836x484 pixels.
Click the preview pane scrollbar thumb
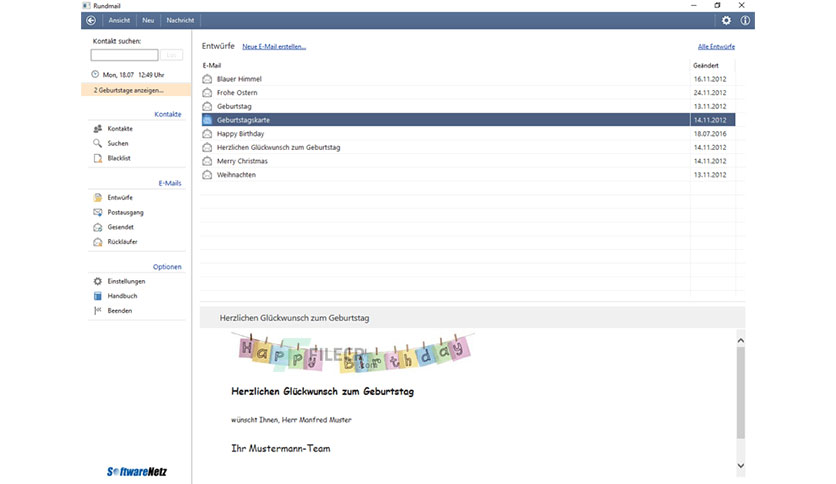pos(741,393)
